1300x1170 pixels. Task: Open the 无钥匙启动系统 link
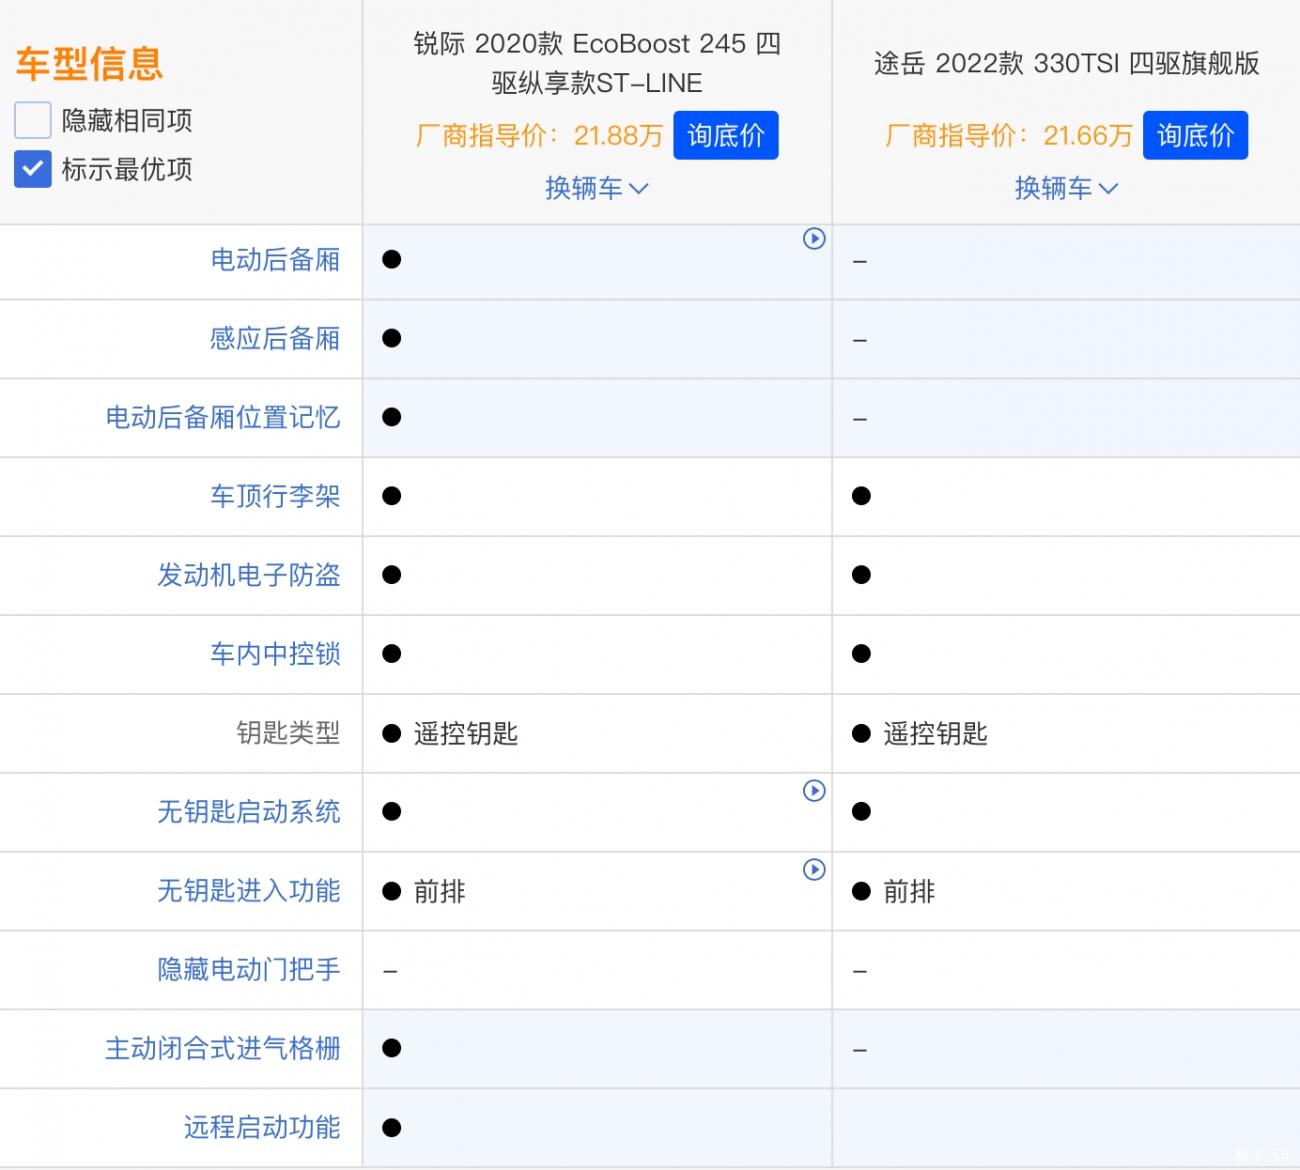point(249,812)
